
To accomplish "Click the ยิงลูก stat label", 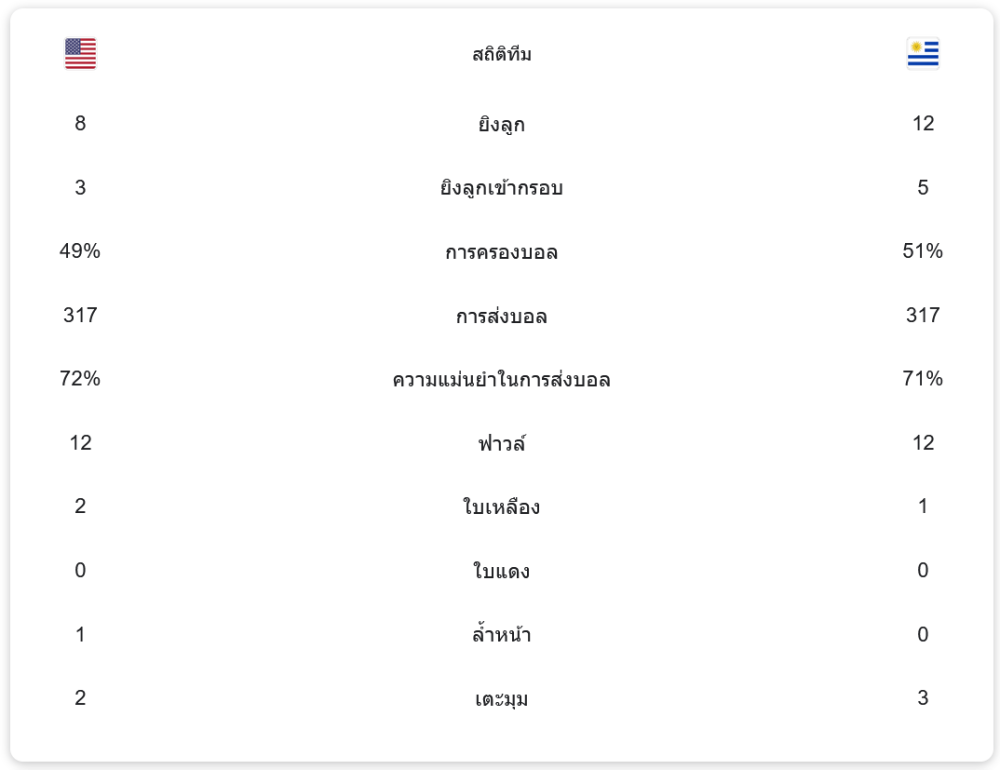I will 501,124.
